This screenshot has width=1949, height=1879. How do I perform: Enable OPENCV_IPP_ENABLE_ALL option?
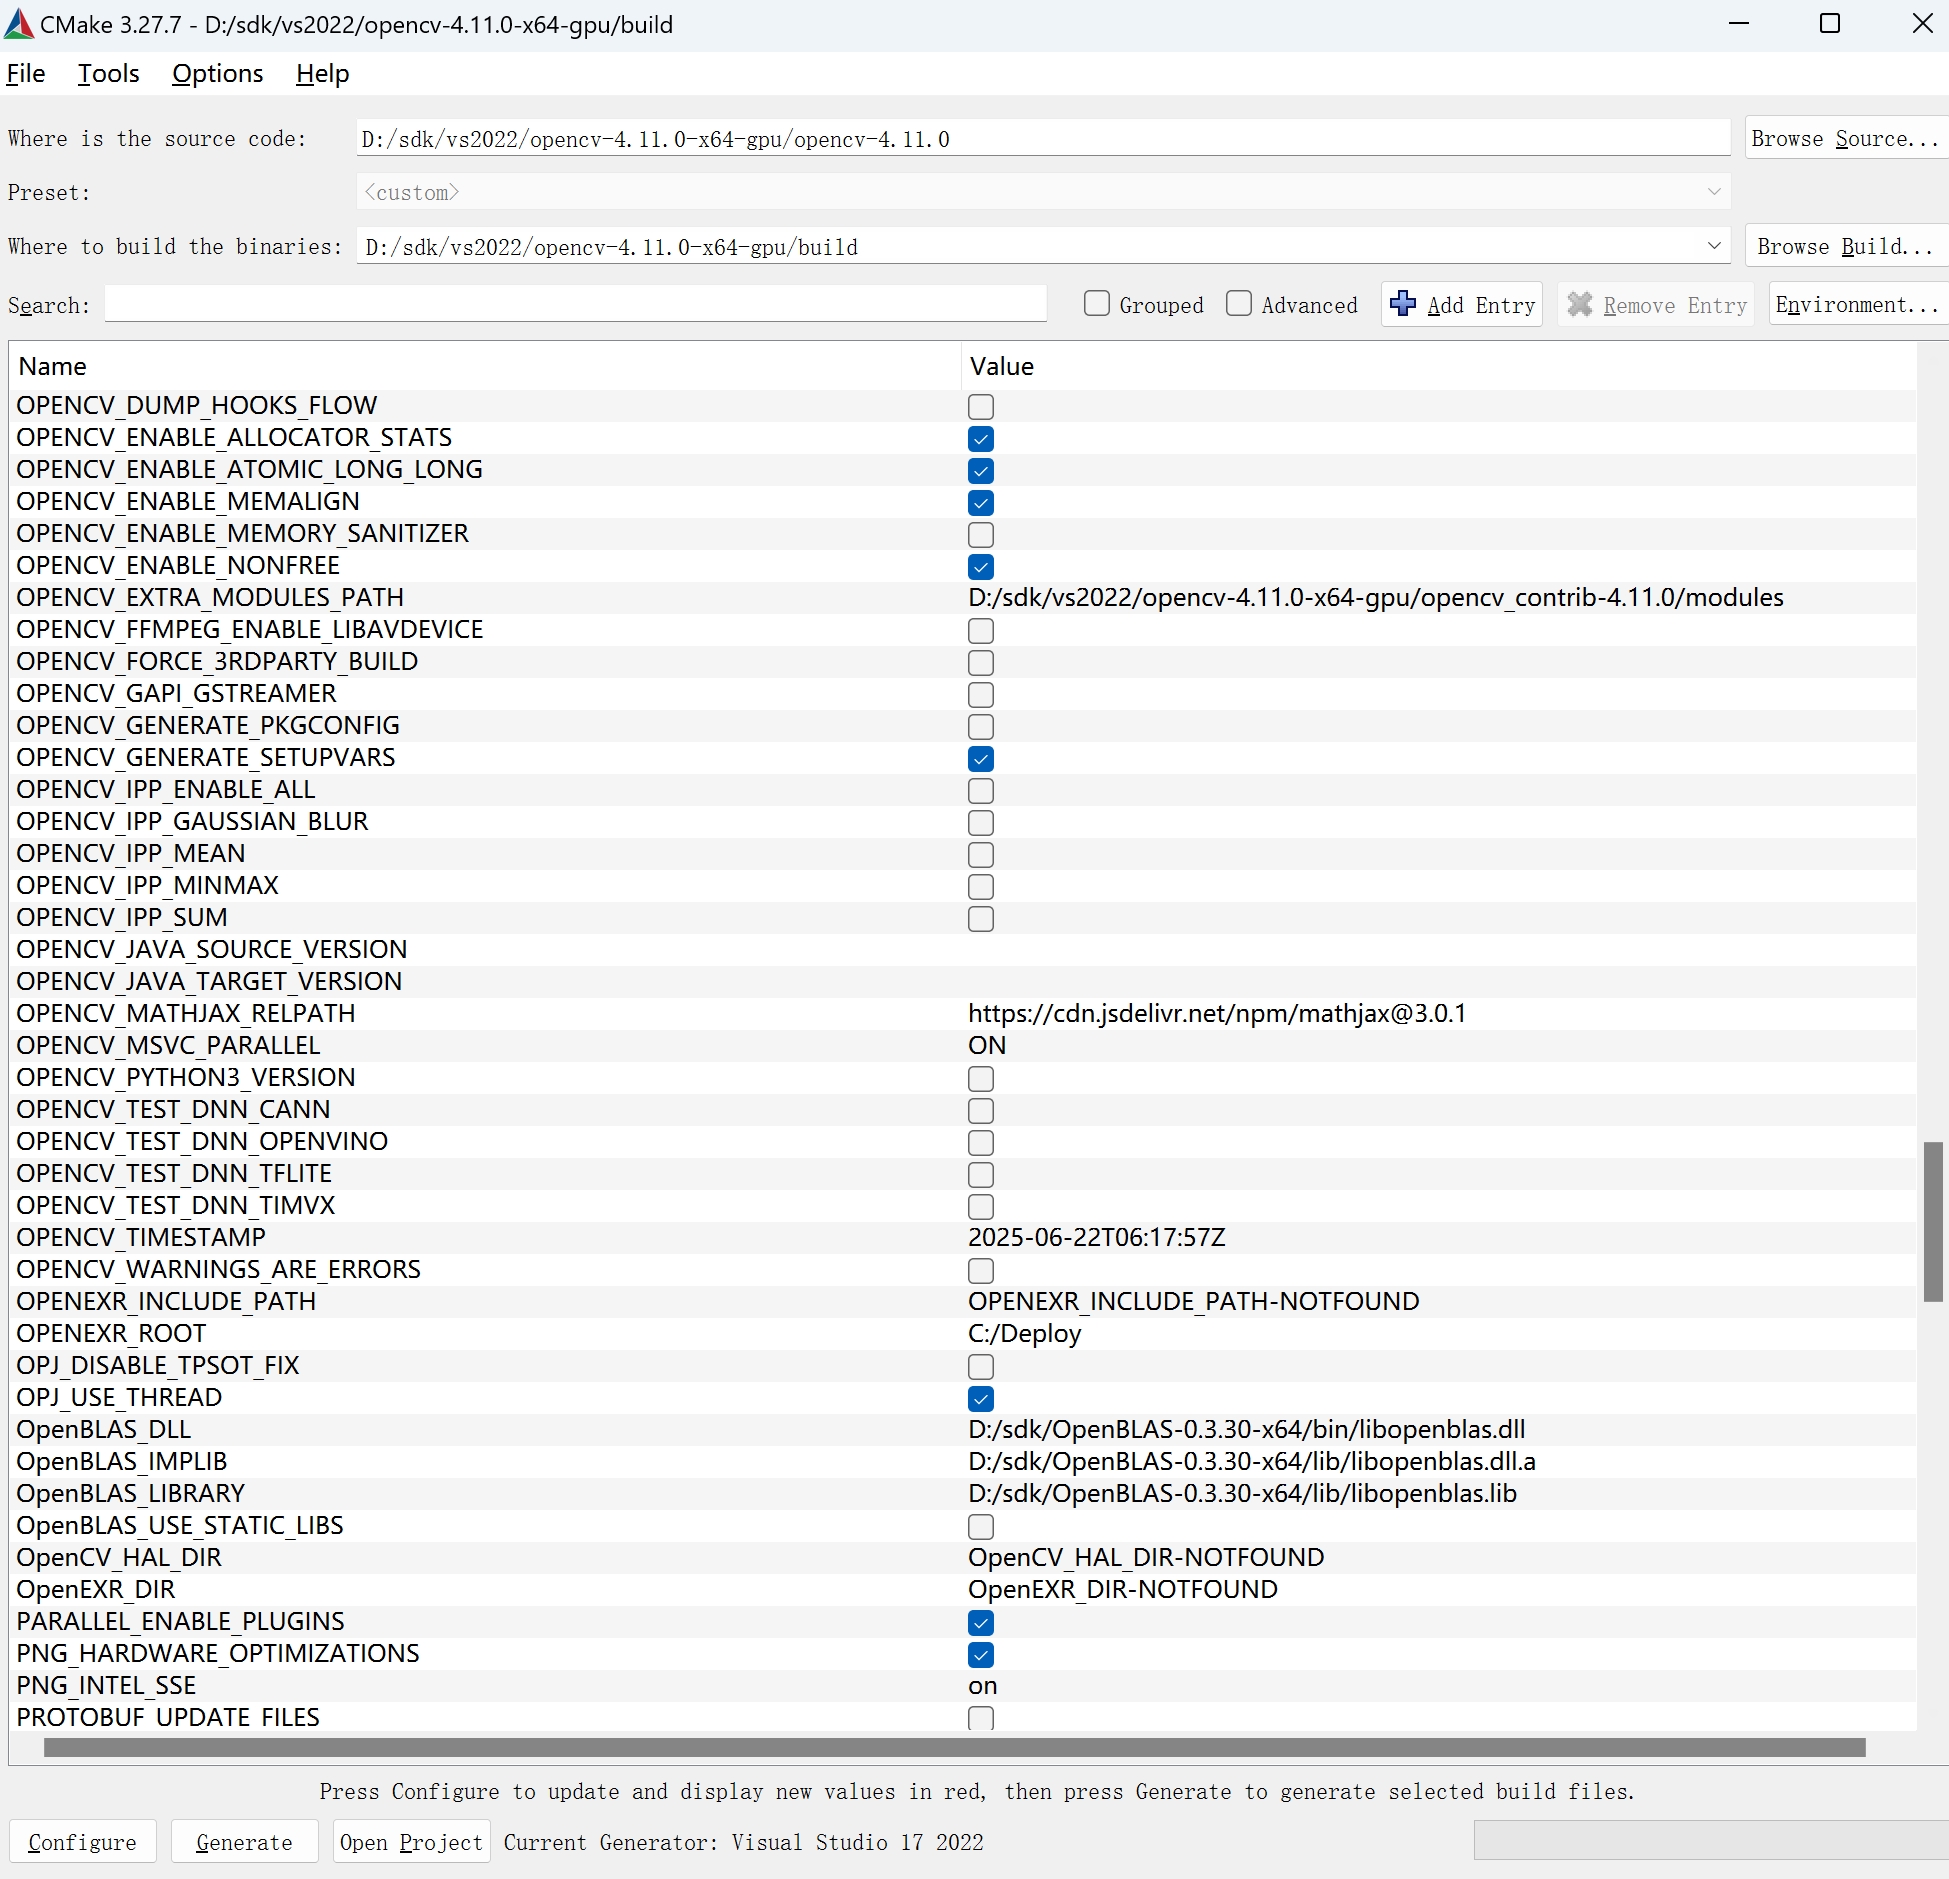[980, 790]
